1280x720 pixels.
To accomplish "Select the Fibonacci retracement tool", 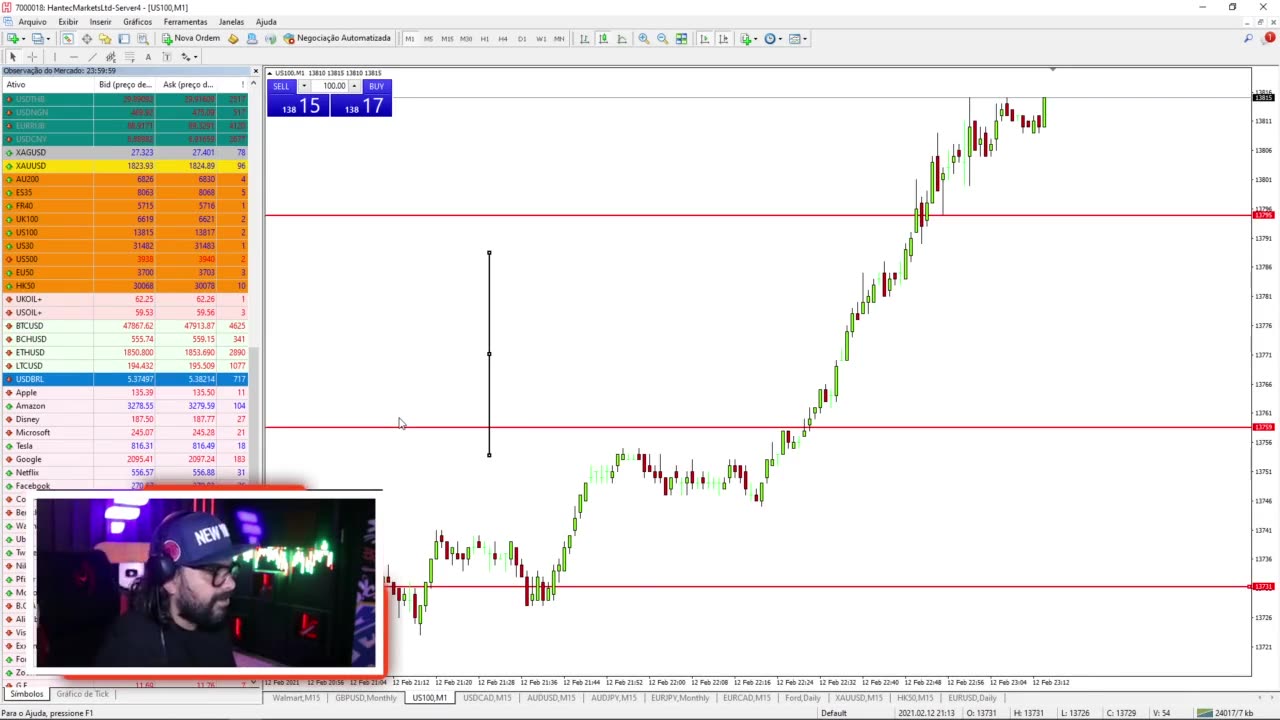I will (130, 57).
